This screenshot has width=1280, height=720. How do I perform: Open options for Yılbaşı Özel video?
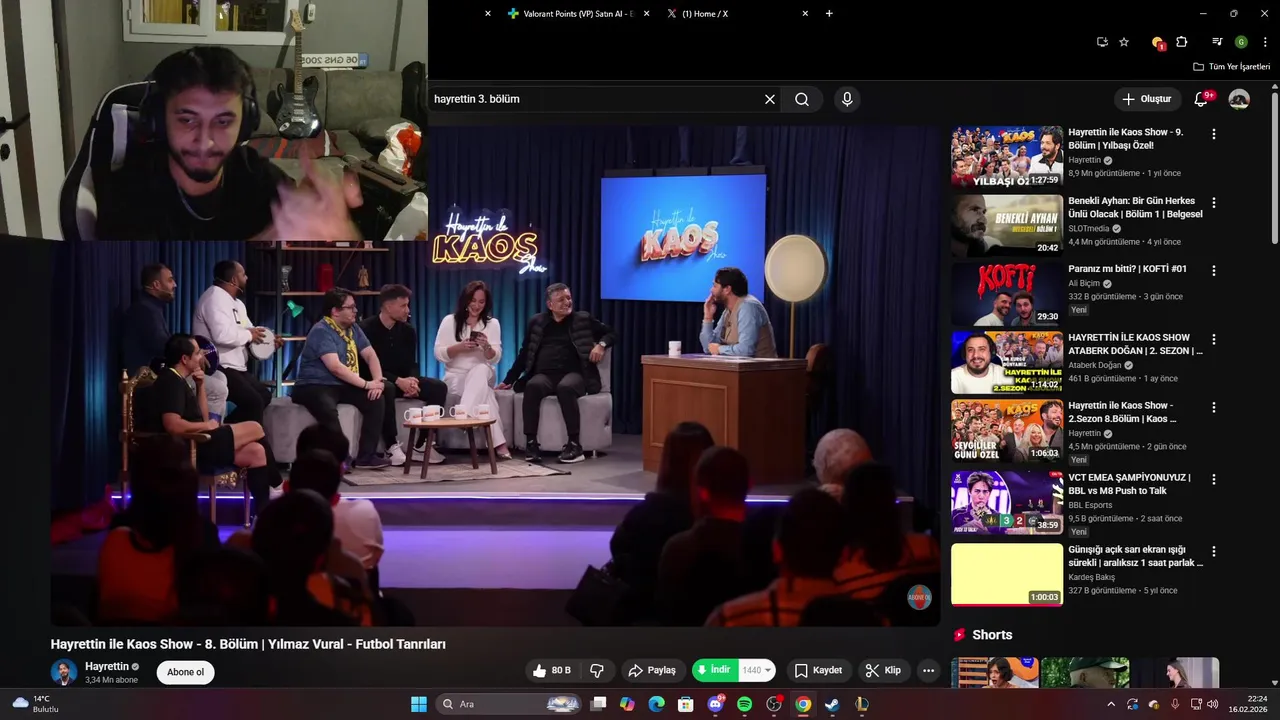[x=1214, y=134]
